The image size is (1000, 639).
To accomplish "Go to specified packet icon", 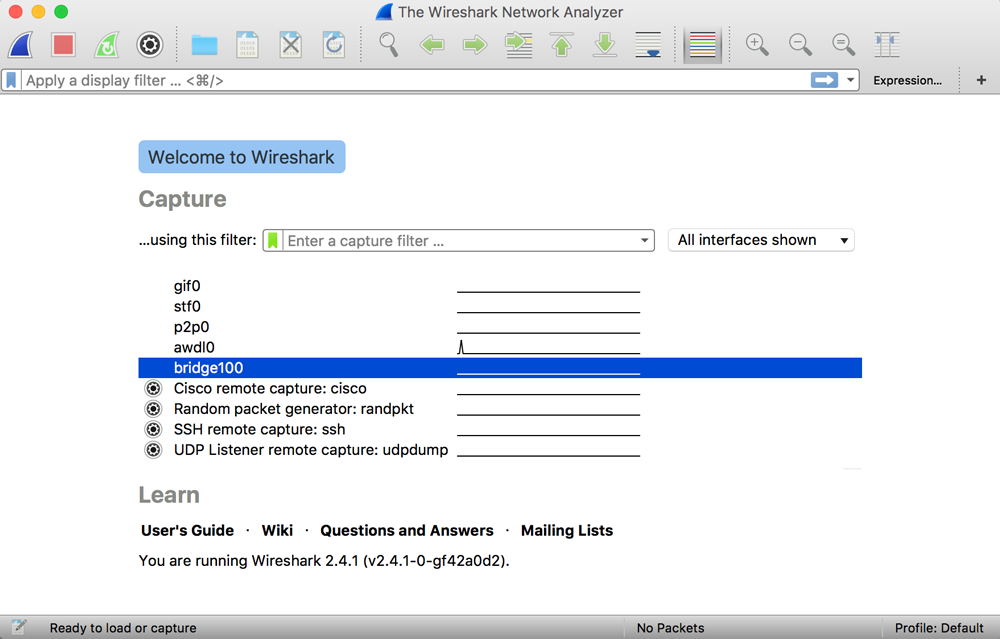I will click(x=518, y=45).
